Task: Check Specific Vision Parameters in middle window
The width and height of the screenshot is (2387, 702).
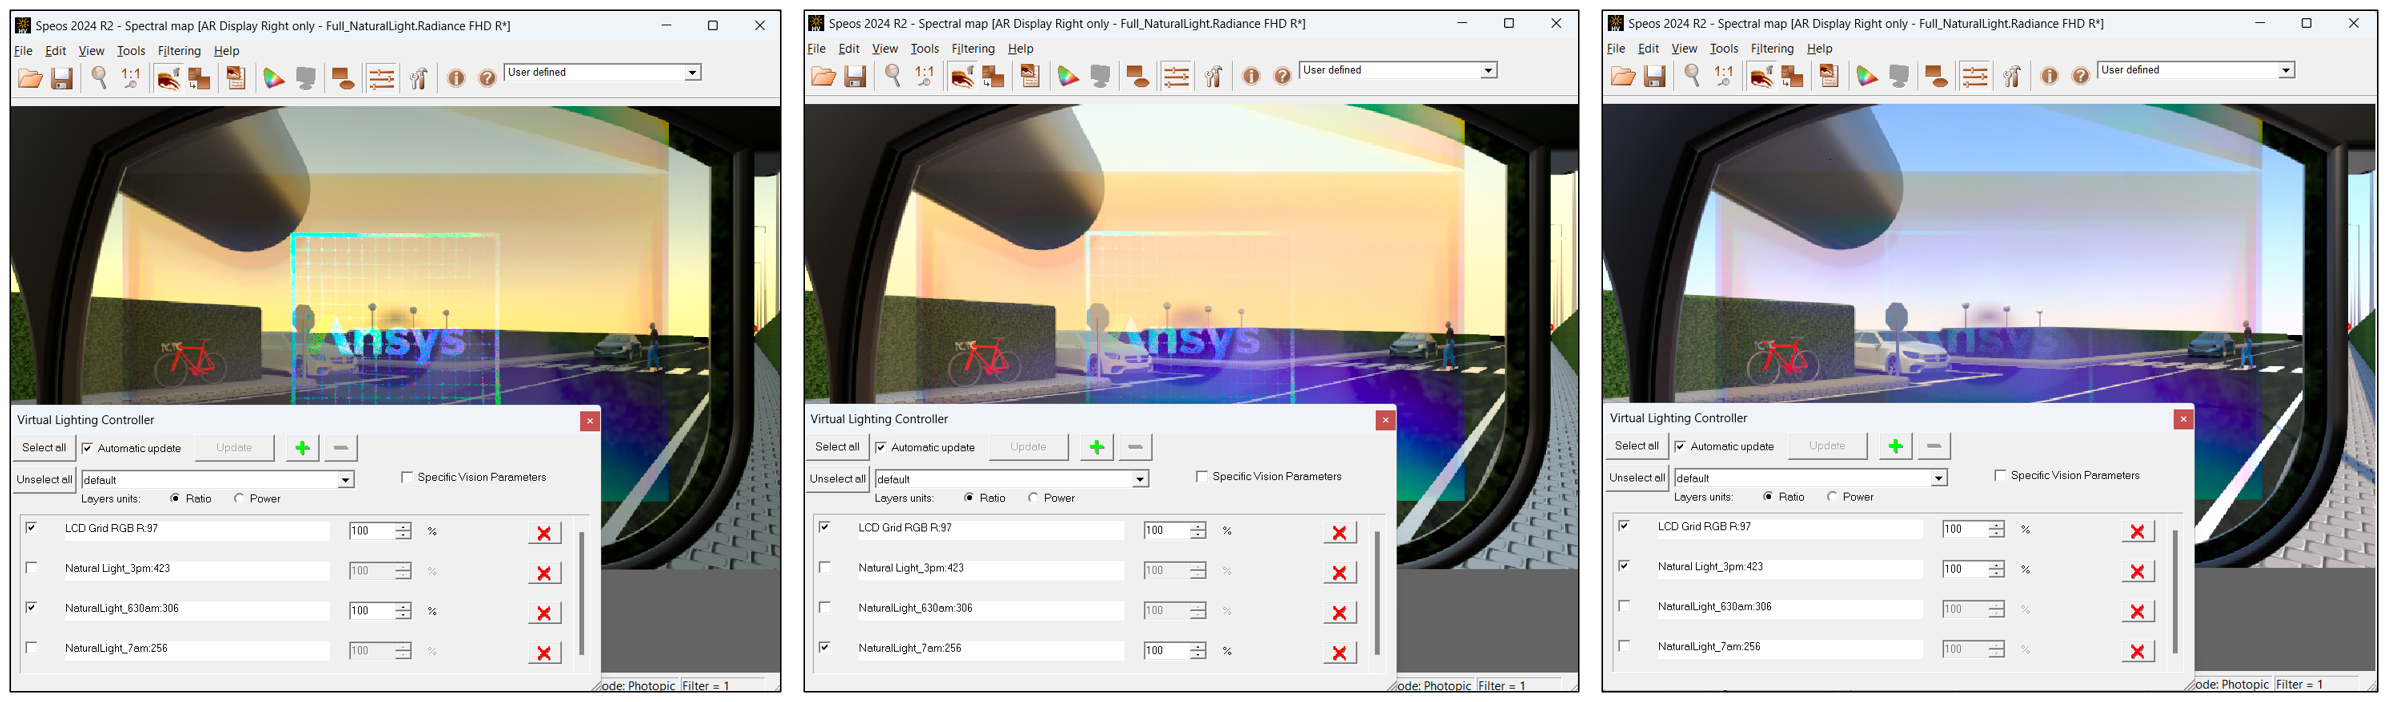Action: 1201,476
